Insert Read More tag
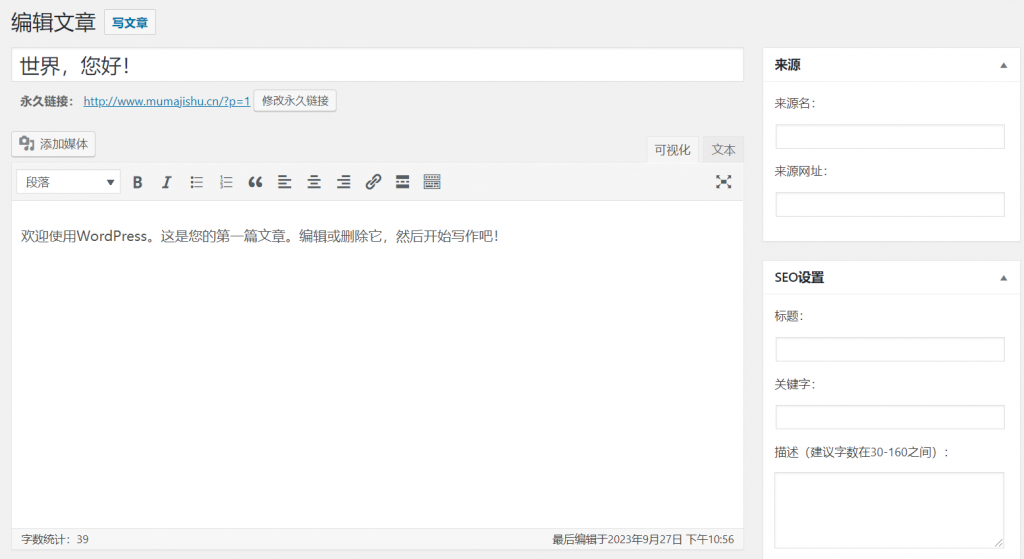1024x559 pixels. tap(402, 182)
